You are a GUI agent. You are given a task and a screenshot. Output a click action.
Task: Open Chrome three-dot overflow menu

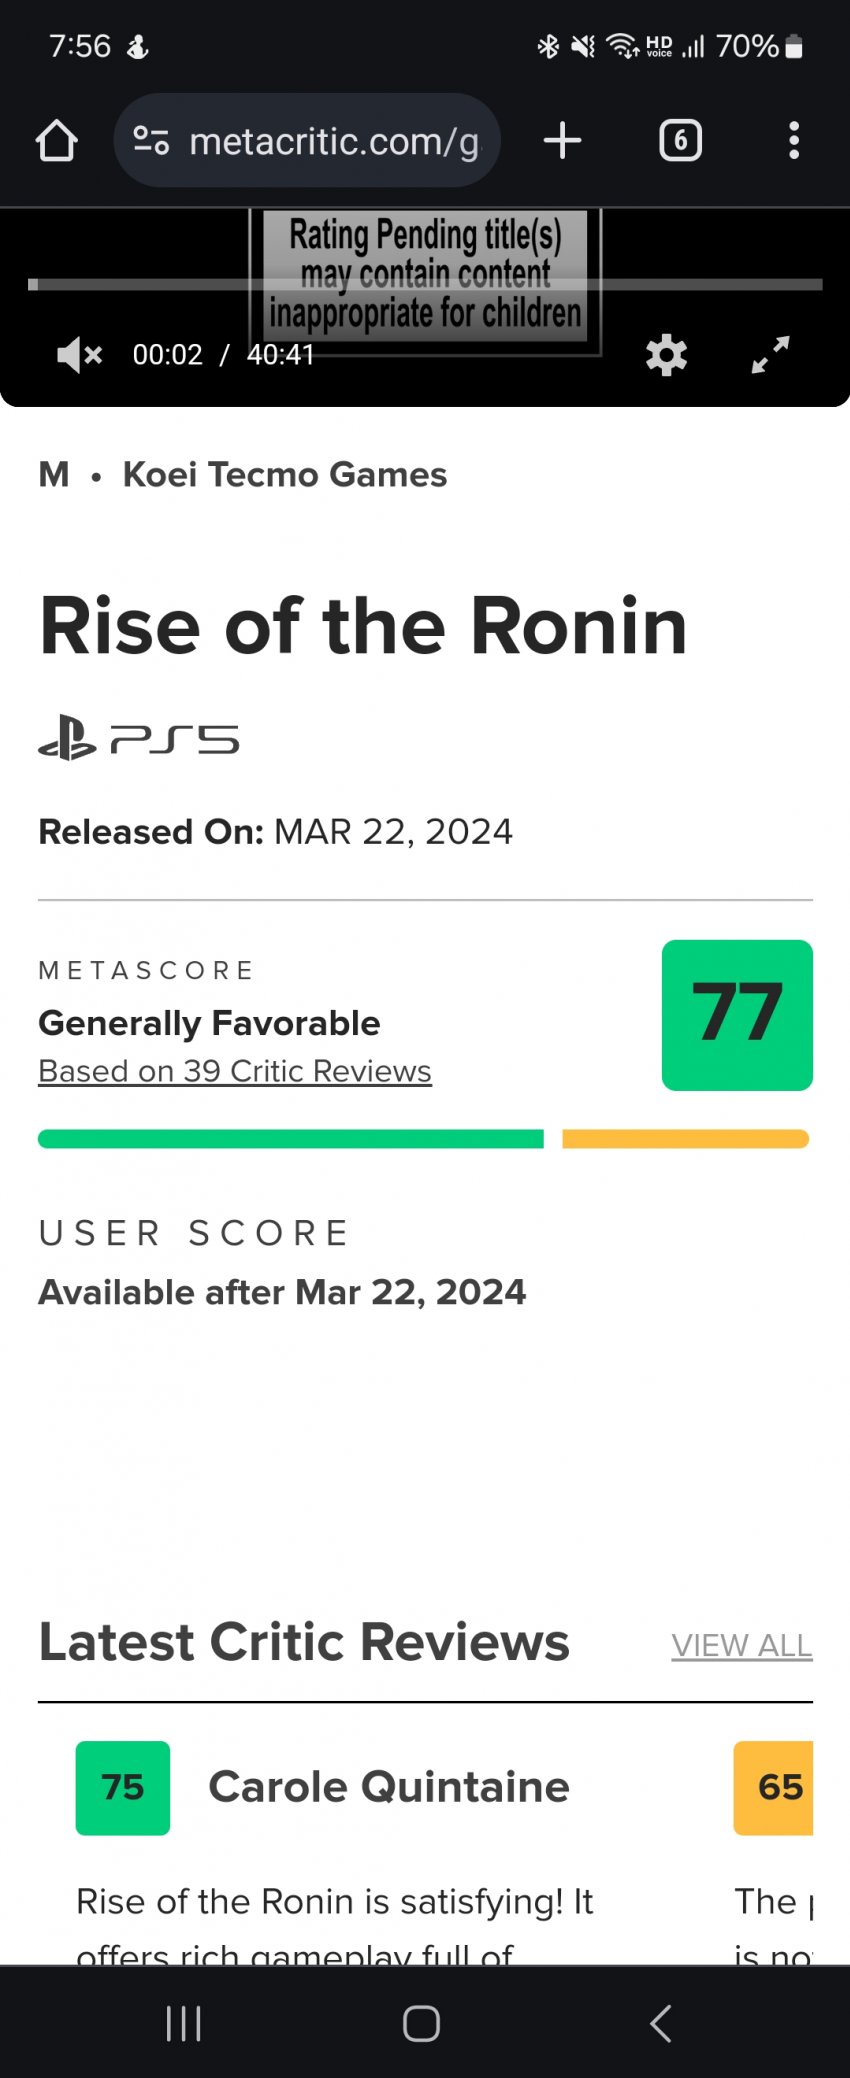point(794,140)
